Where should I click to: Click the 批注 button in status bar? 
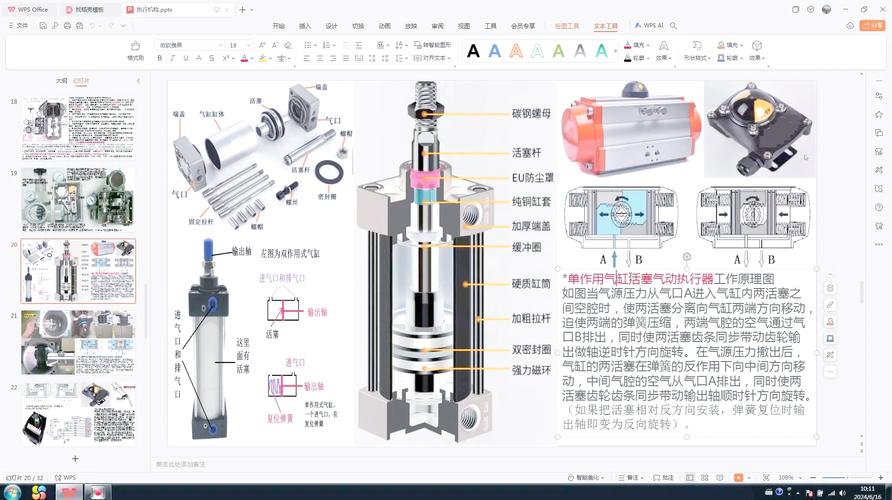coord(663,478)
